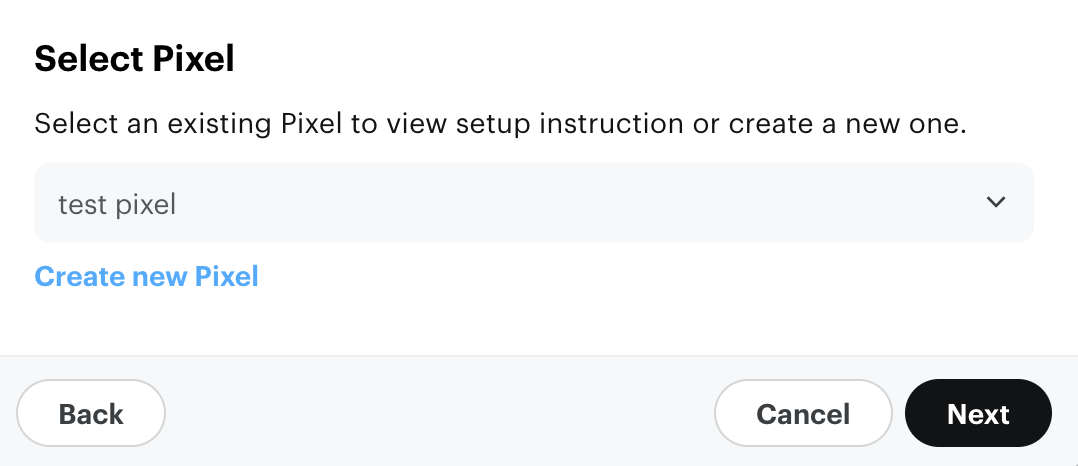Start creating a new Pixel
The image size is (1078, 466).
click(147, 276)
